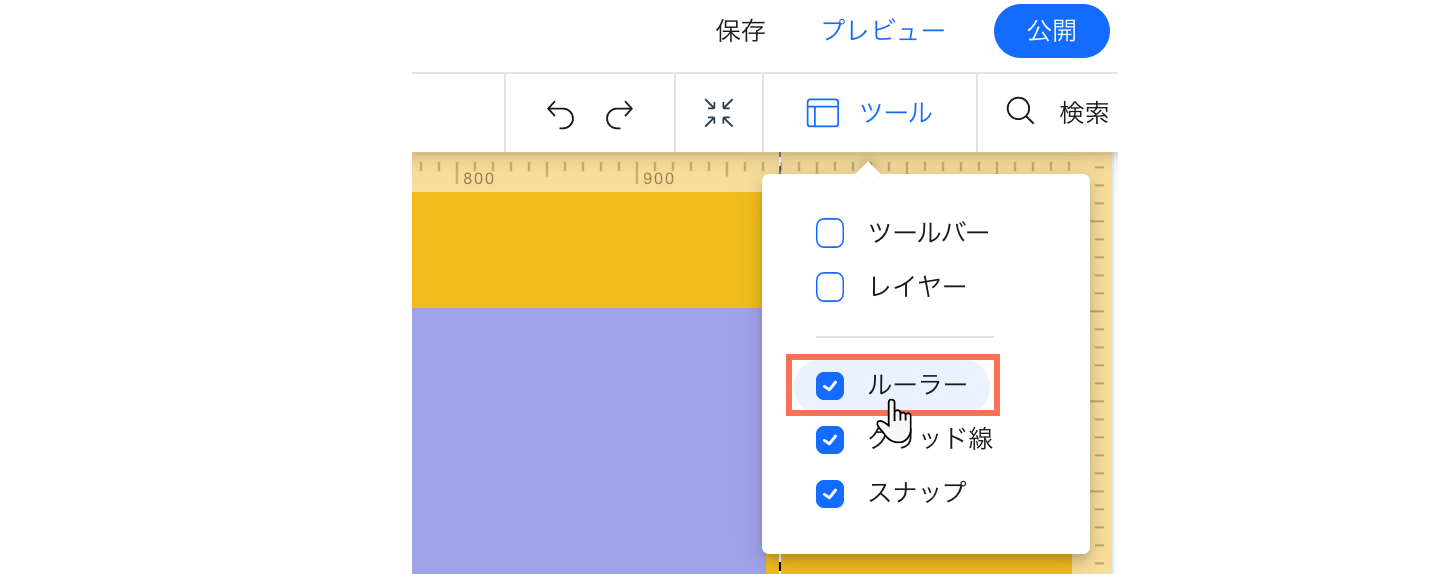Screen dimensions: 1444x574
Task: Click the yellow header section on canvas
Action: point(587,249)
